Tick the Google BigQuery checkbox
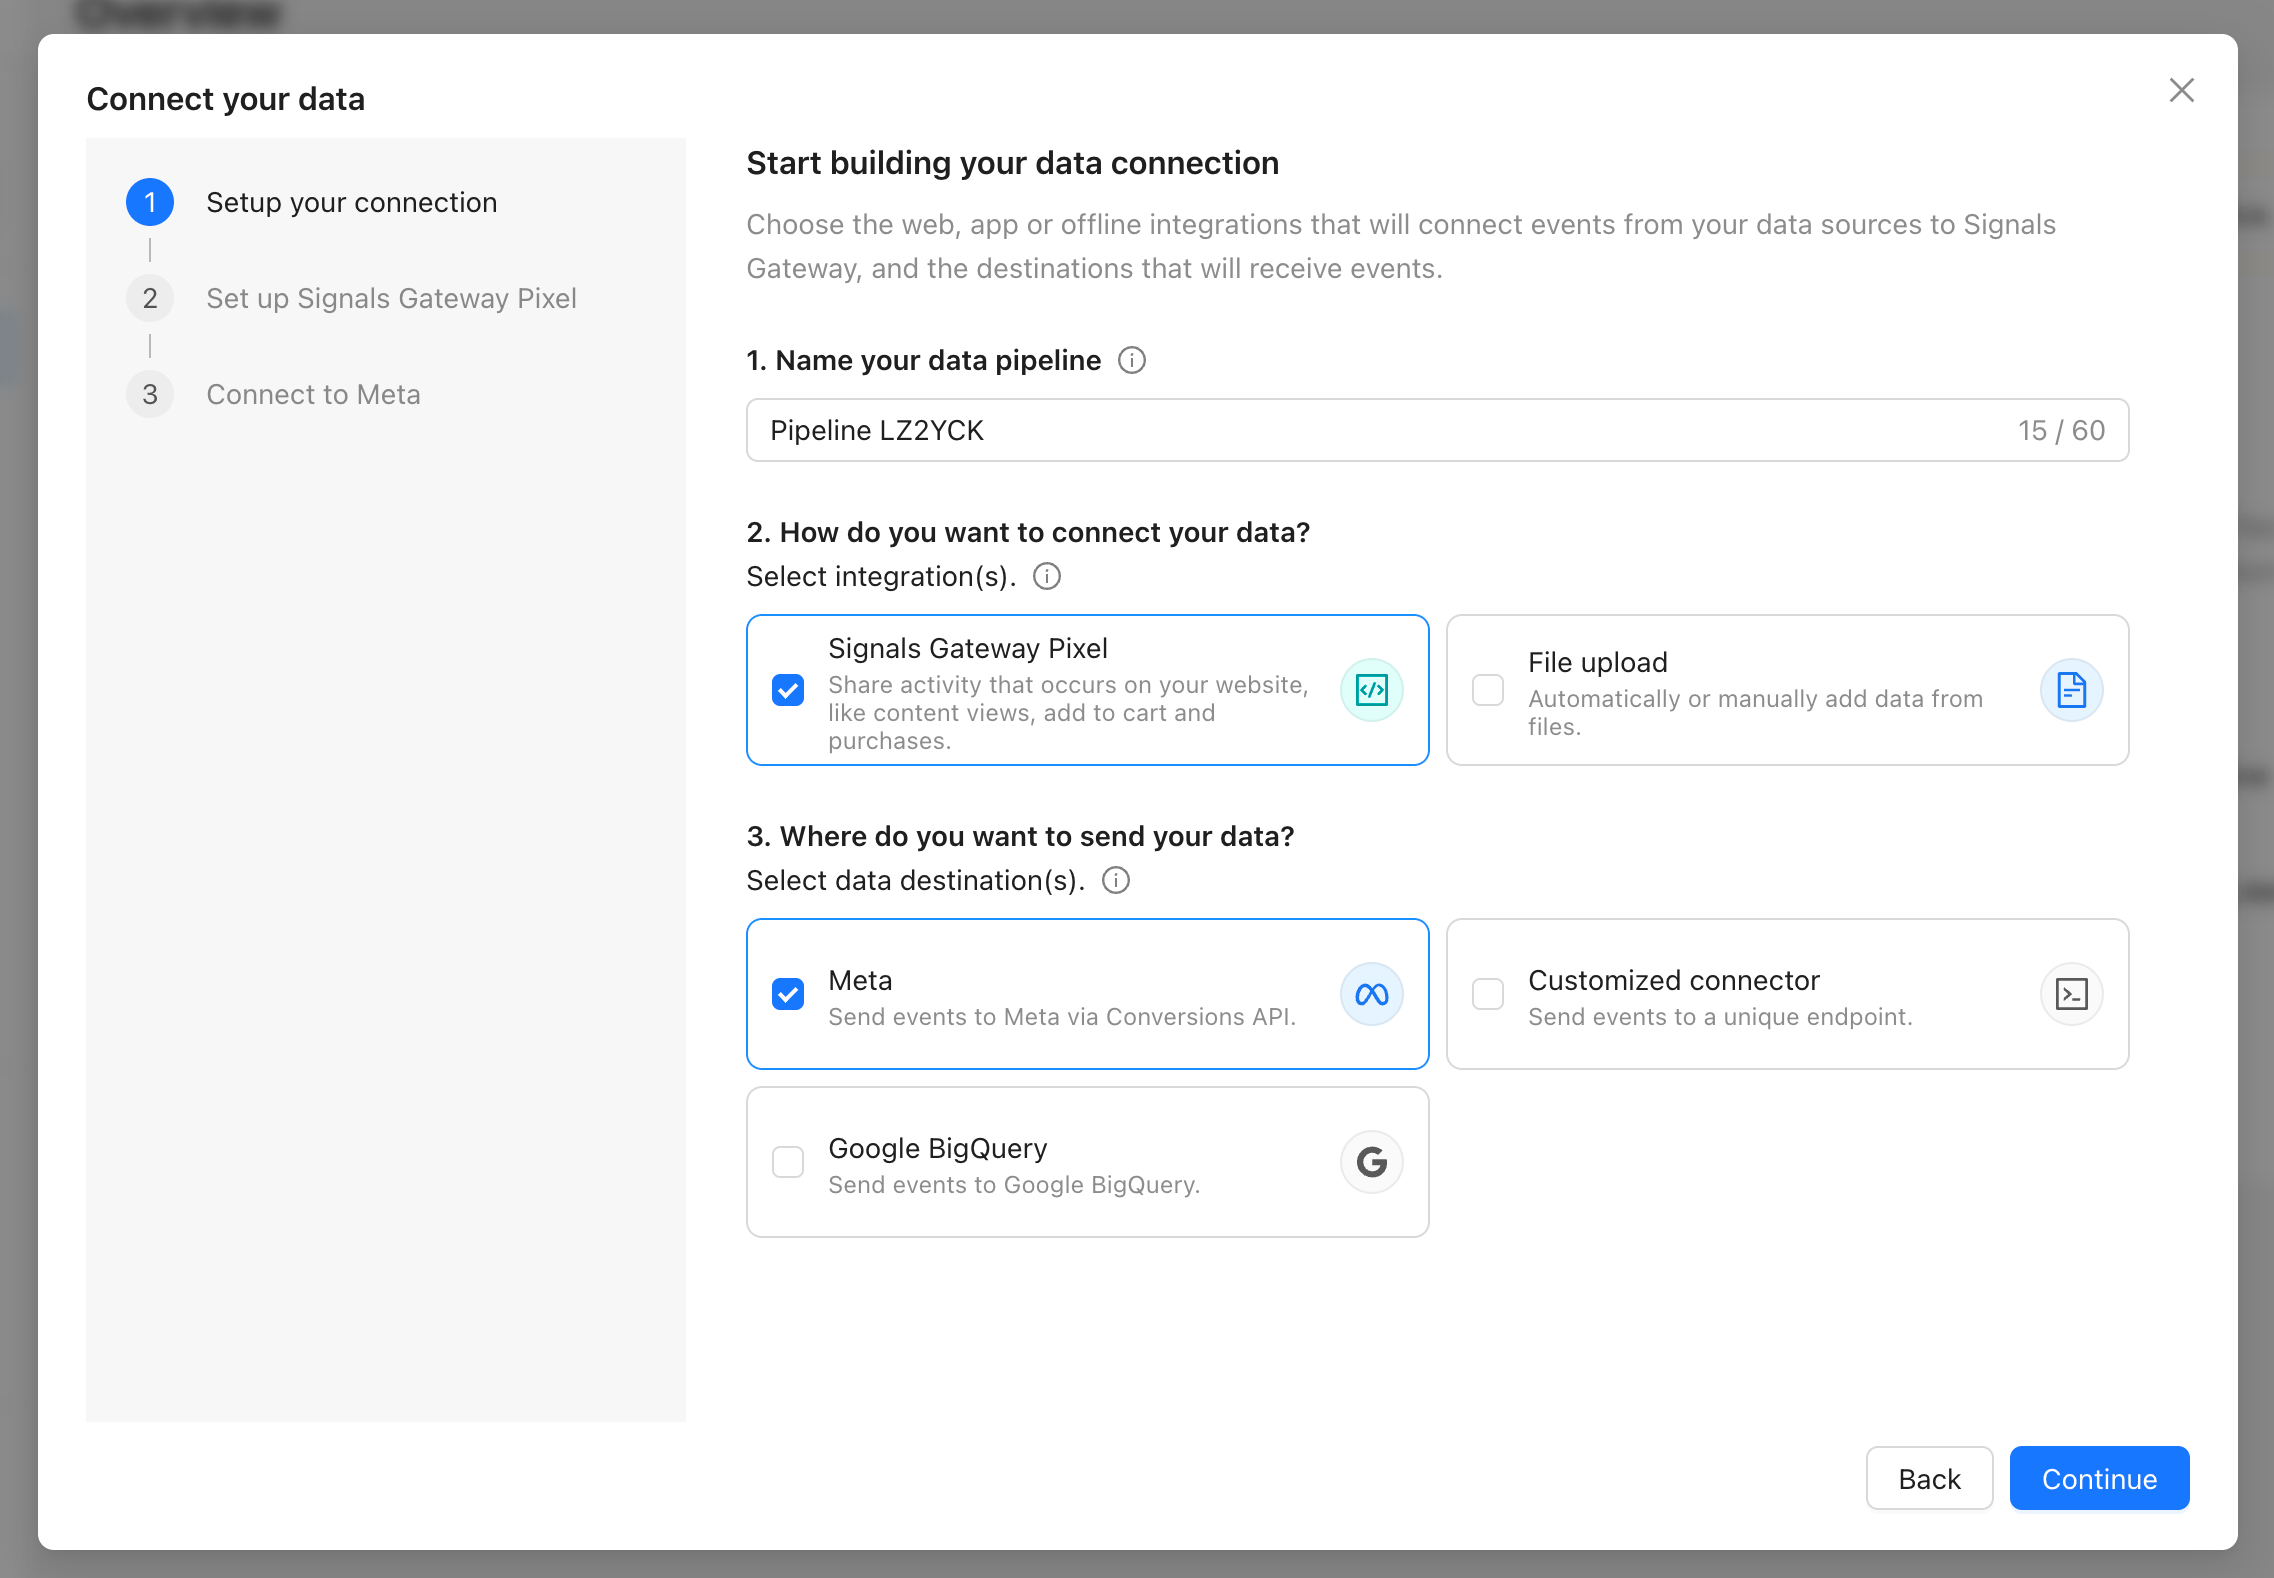The image size is (2274, 1578). click(788, 1162)
